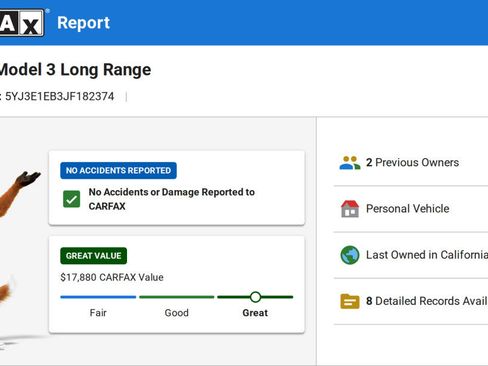The height and width of the screenshot is (366, 488).
Task: Open No Accidents or Damage Reported to CARFAX
Action: click(x=172, y=199)
